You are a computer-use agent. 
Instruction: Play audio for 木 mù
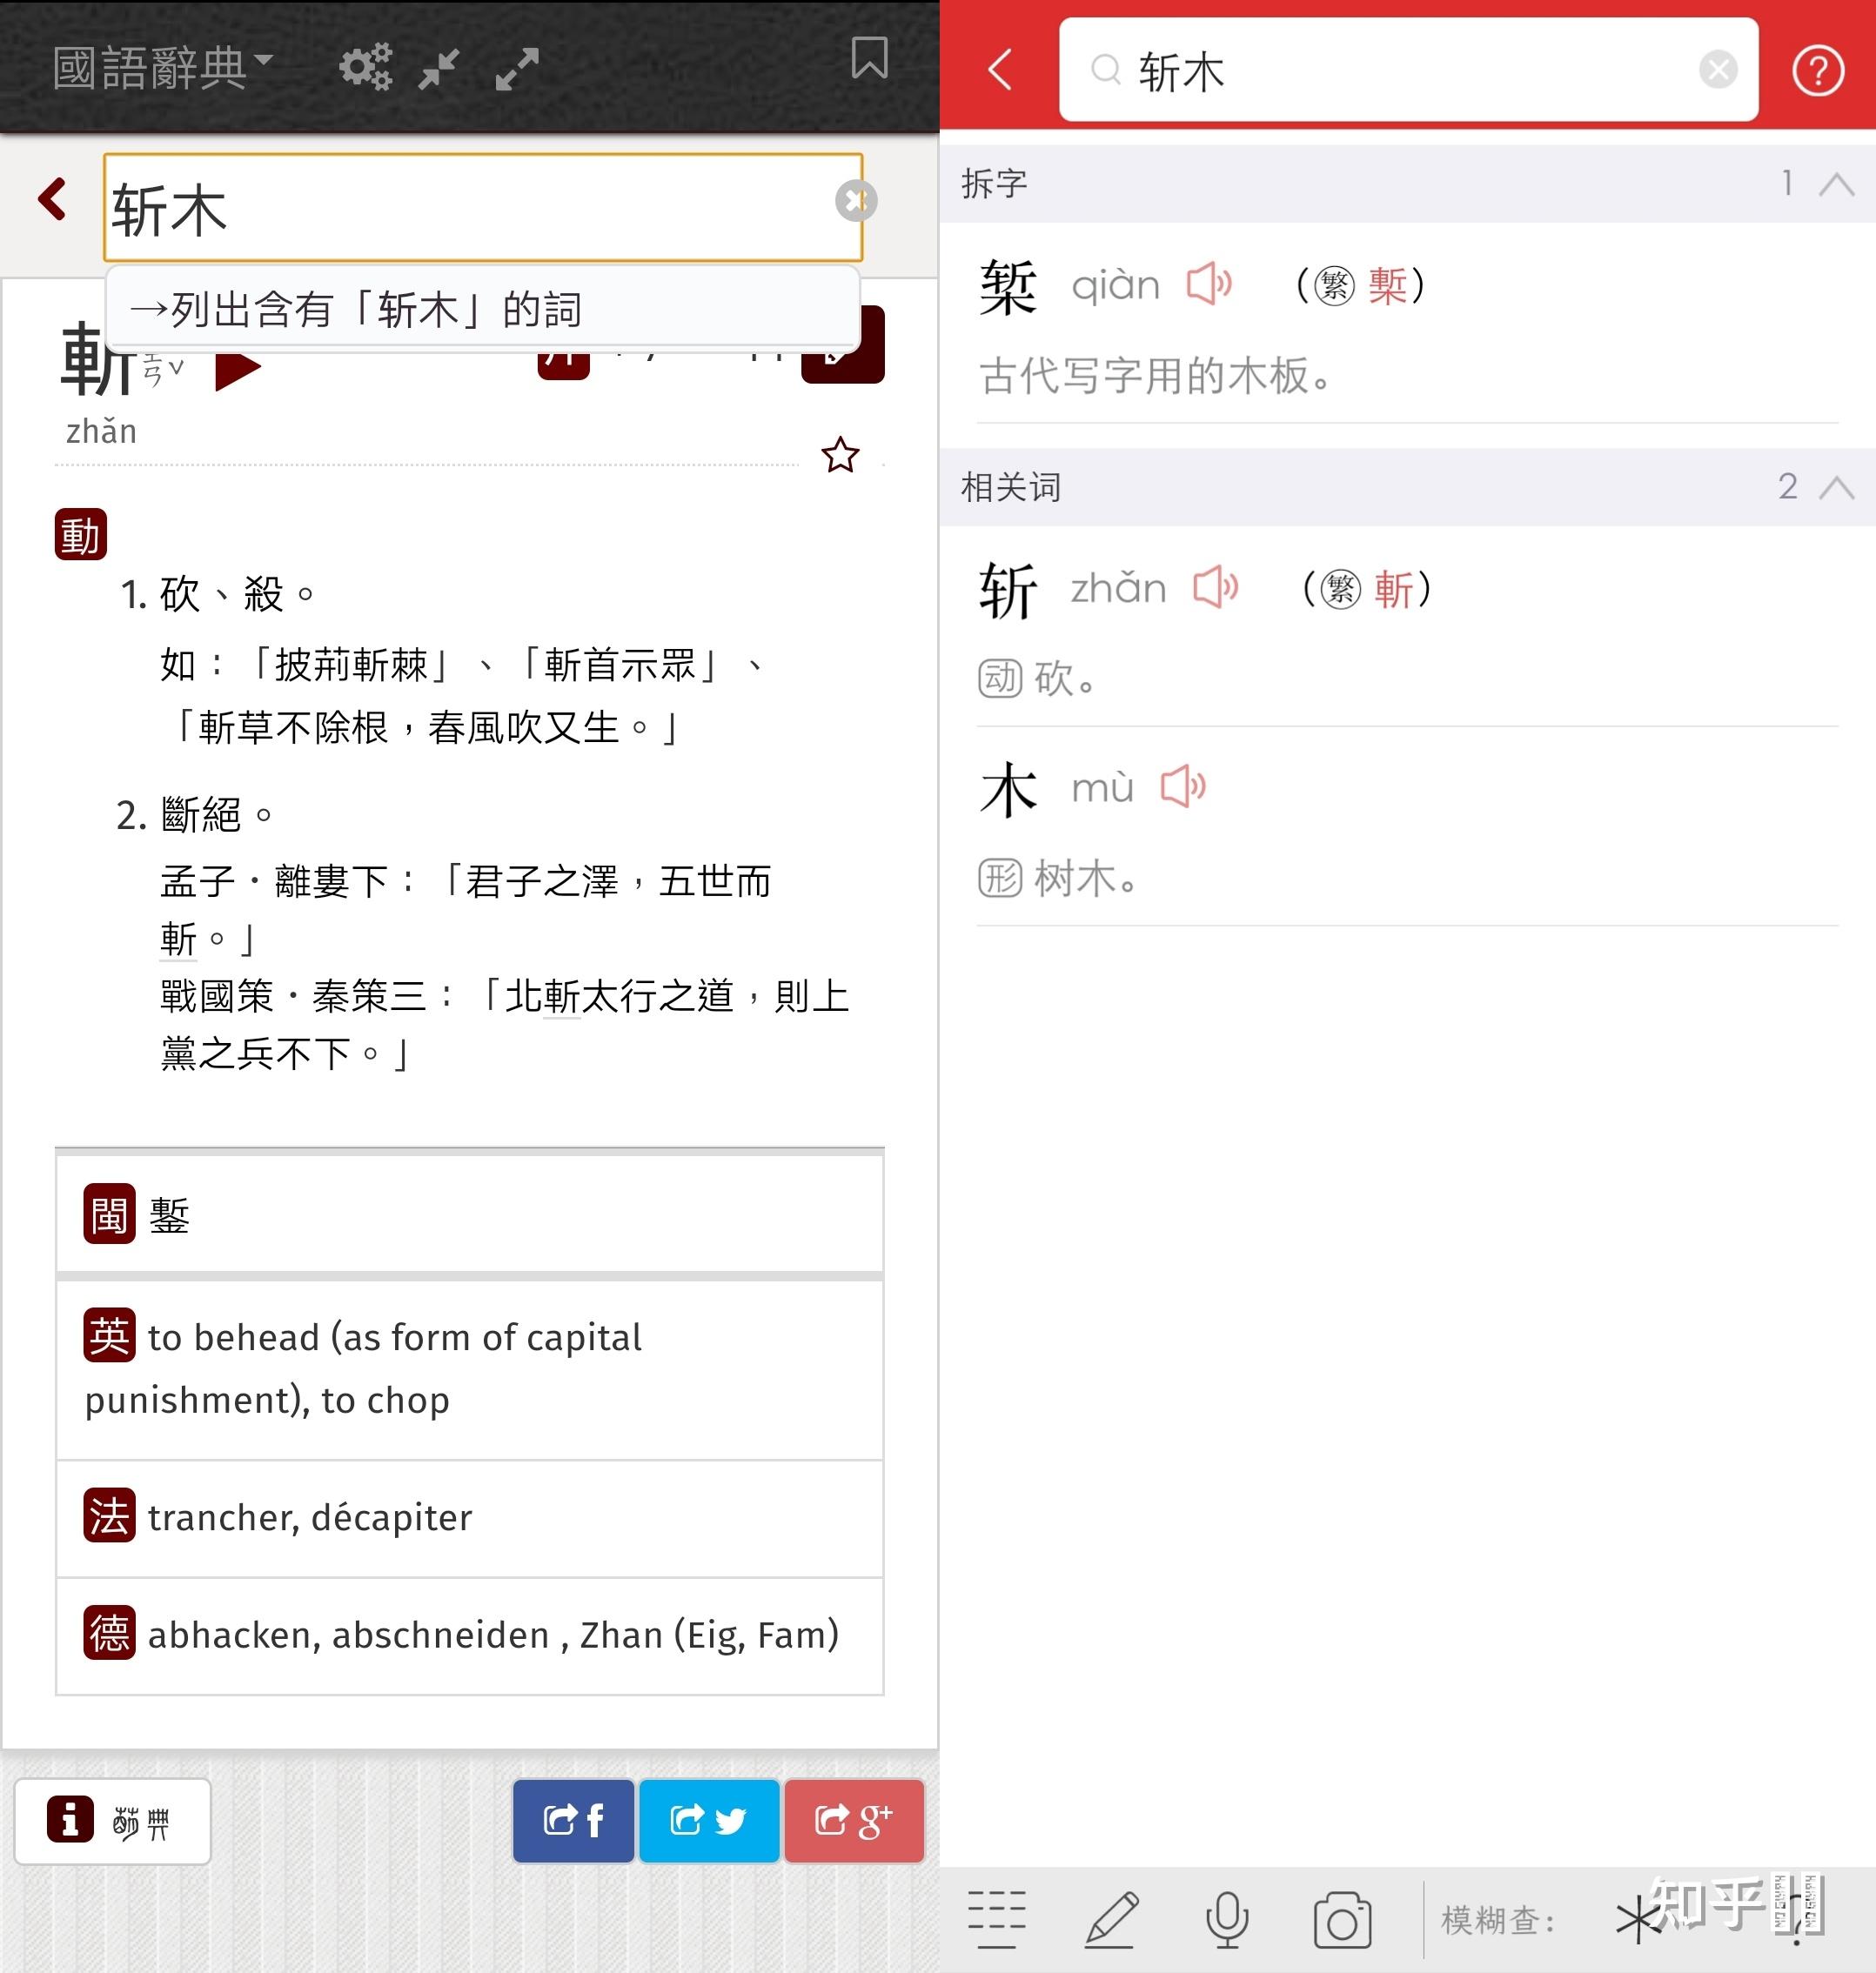1182,787
